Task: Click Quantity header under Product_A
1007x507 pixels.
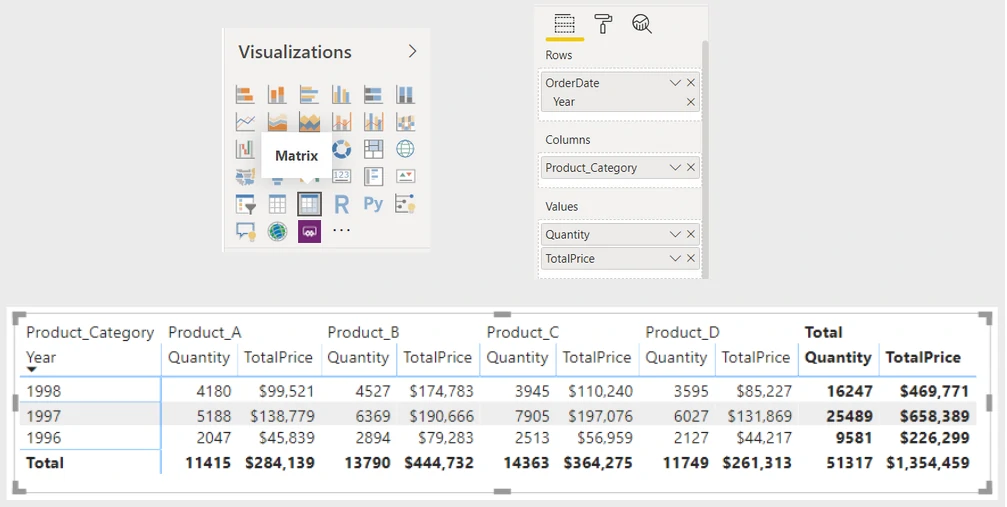Action: pyautogui.click(x=198, y=357)
